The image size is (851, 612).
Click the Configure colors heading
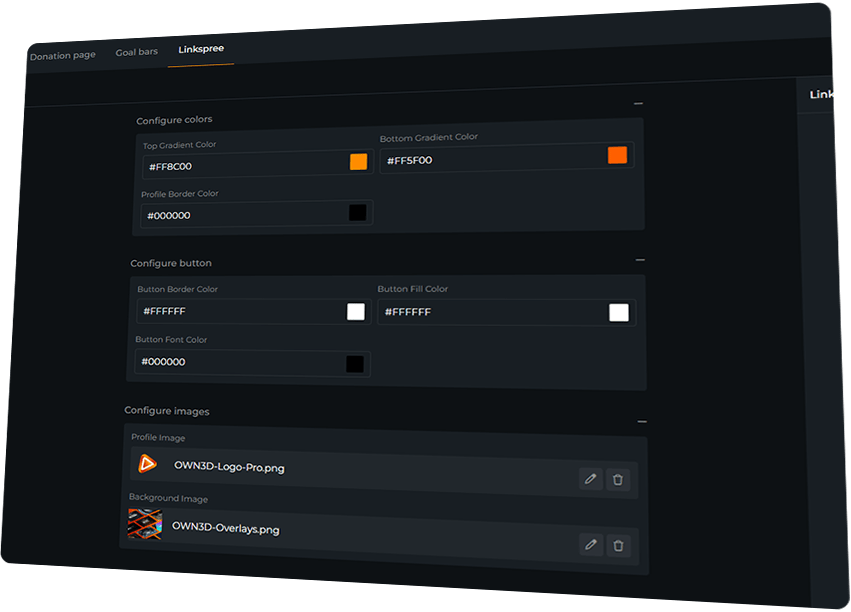coord(174,120)
